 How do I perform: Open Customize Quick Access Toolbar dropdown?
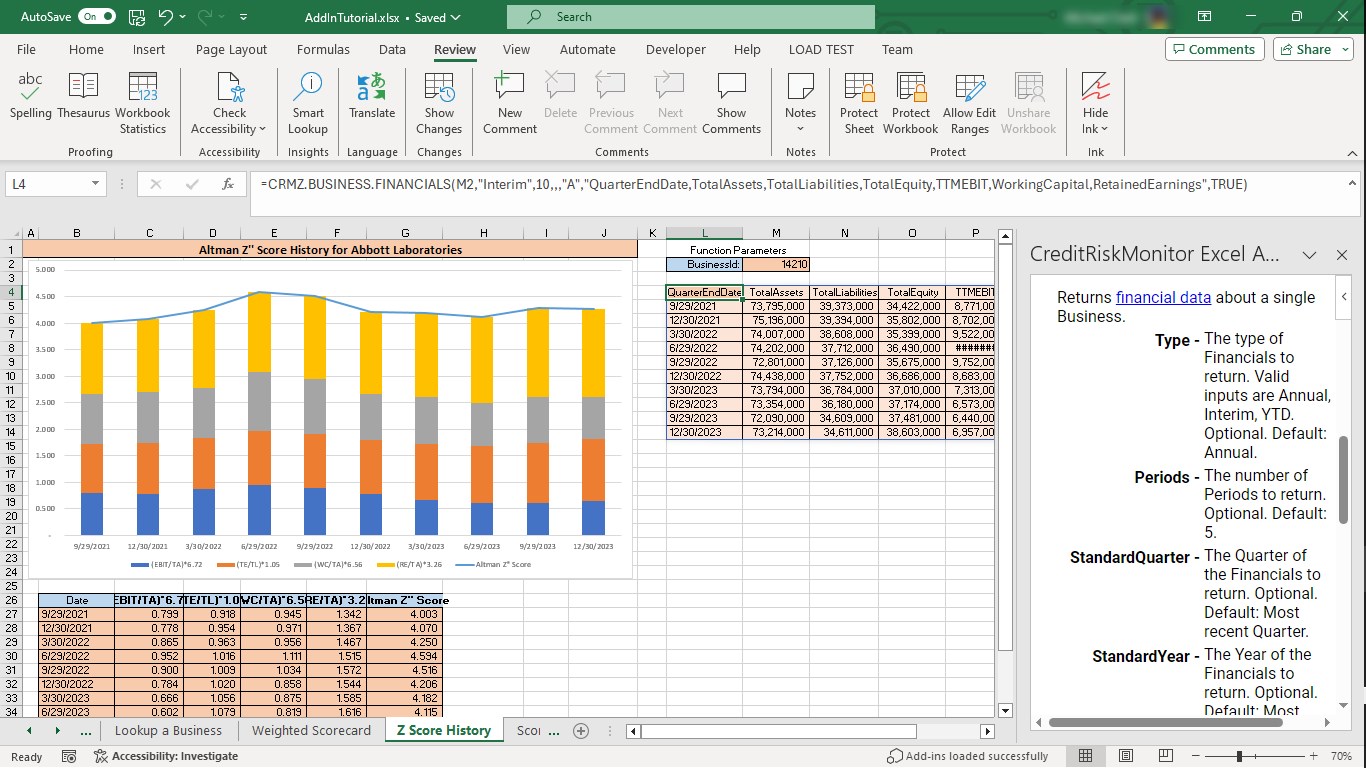(x=244, y=17)
